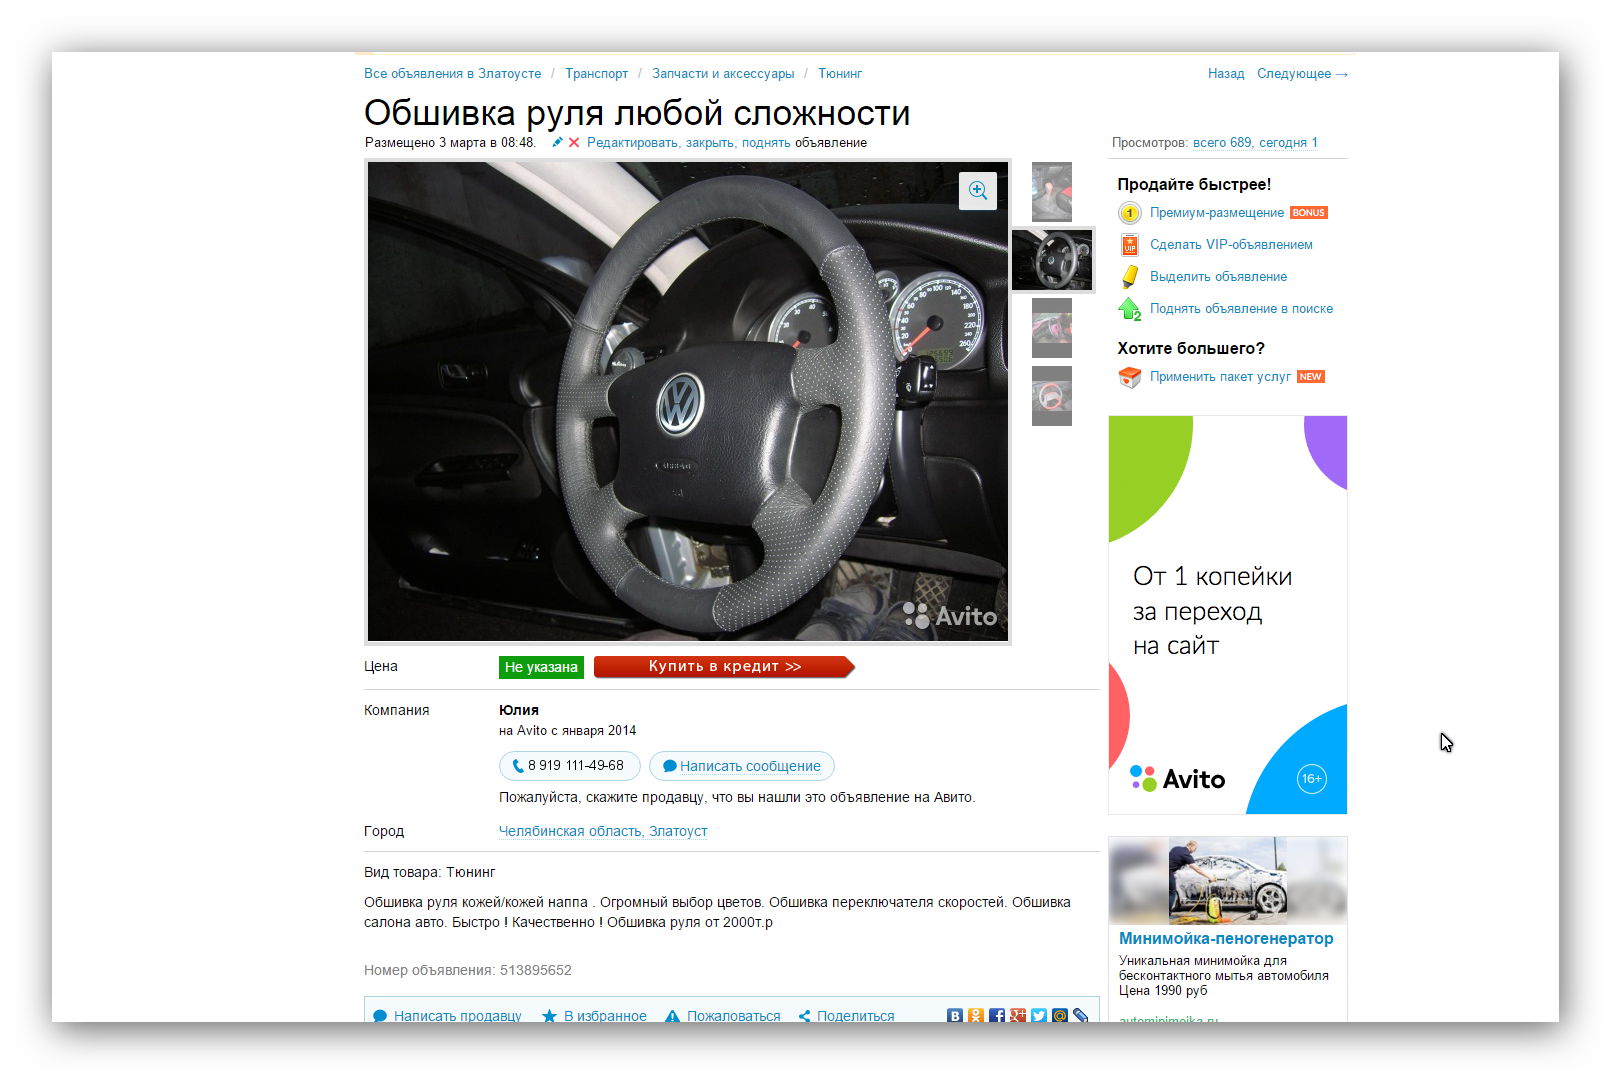Screen dimensions: 1611x1074
Task: Click the text Размещено 3 марта в 08:48
Action: pyautogui.click(x=450, y=143)
